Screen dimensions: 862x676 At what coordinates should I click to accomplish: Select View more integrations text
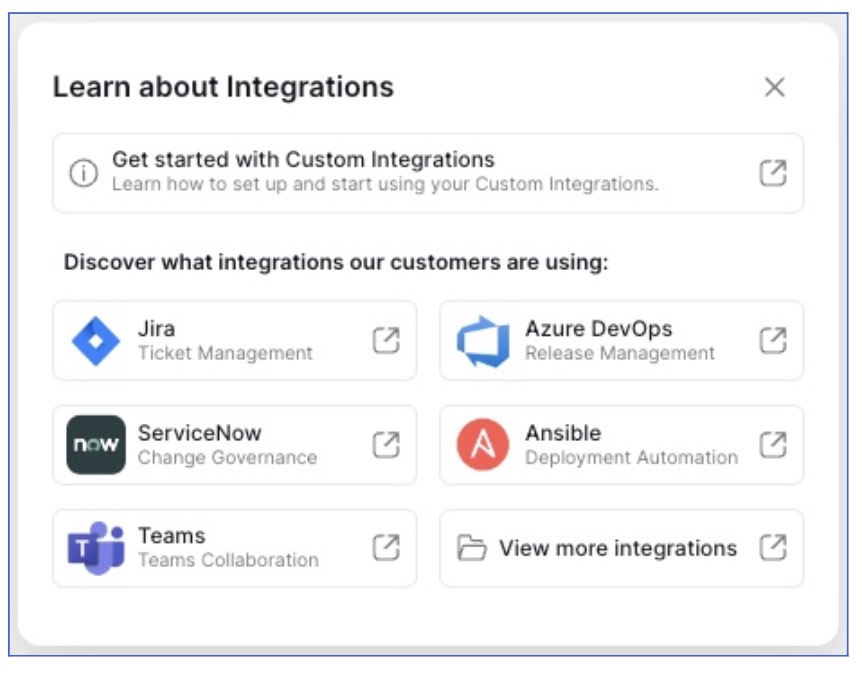coord(617,548)
